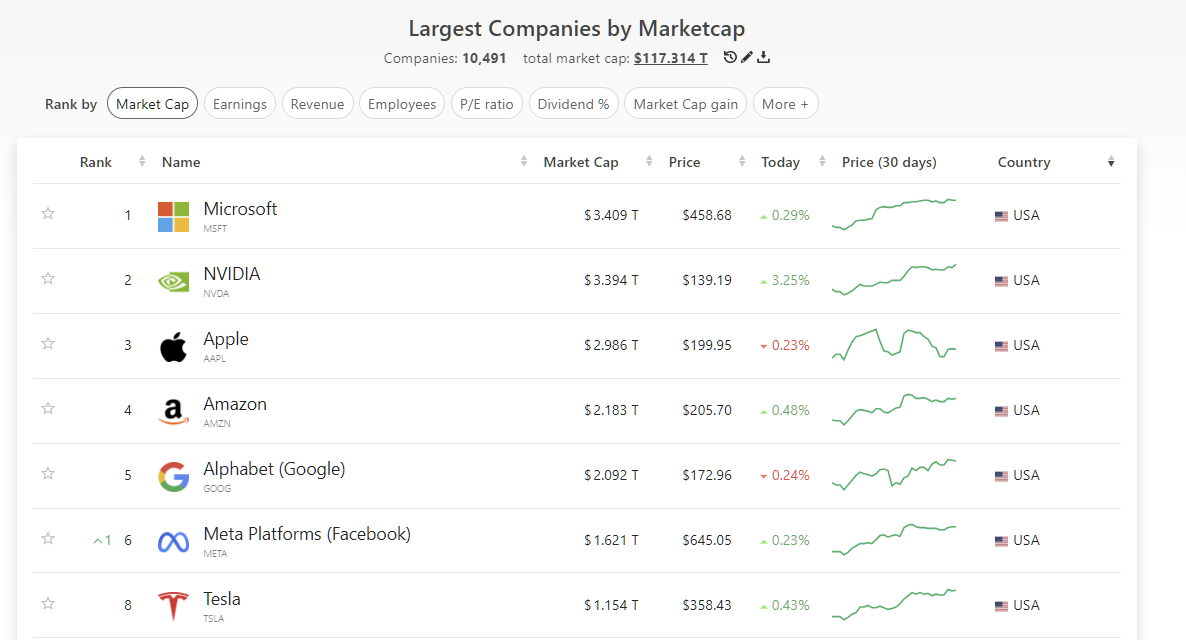Click Amazon's $205.70 price value
Viewport: 1186px width, 640px height.
pyautogui.click(x=706, y=411)
